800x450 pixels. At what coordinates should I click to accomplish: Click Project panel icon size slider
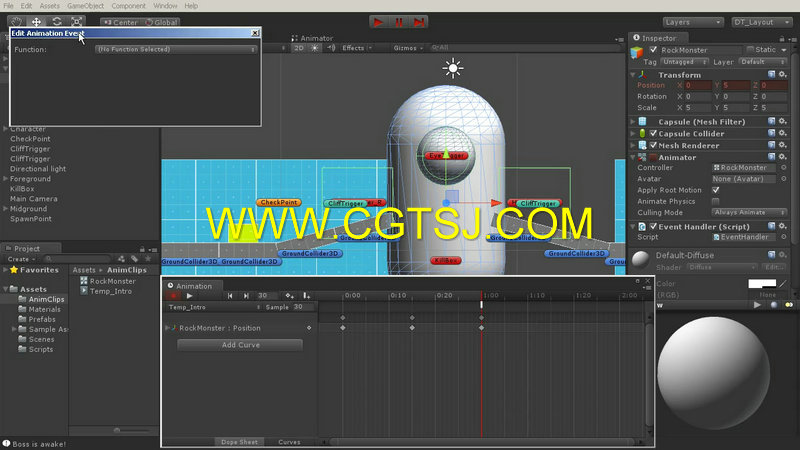tap(117, 431)
